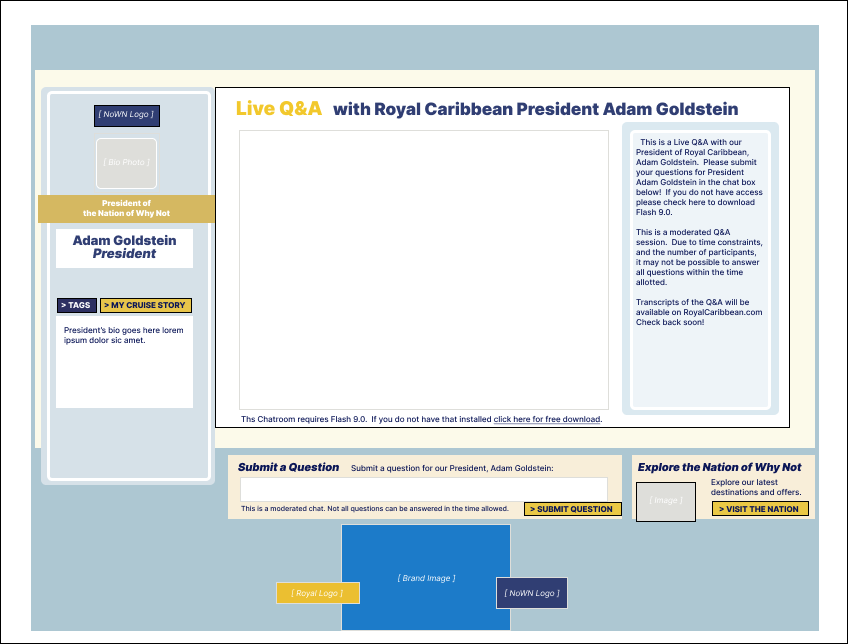Click the NoWN Logo in the sidebar
This screenshot has height=644, width=848.
pos(127,116)
